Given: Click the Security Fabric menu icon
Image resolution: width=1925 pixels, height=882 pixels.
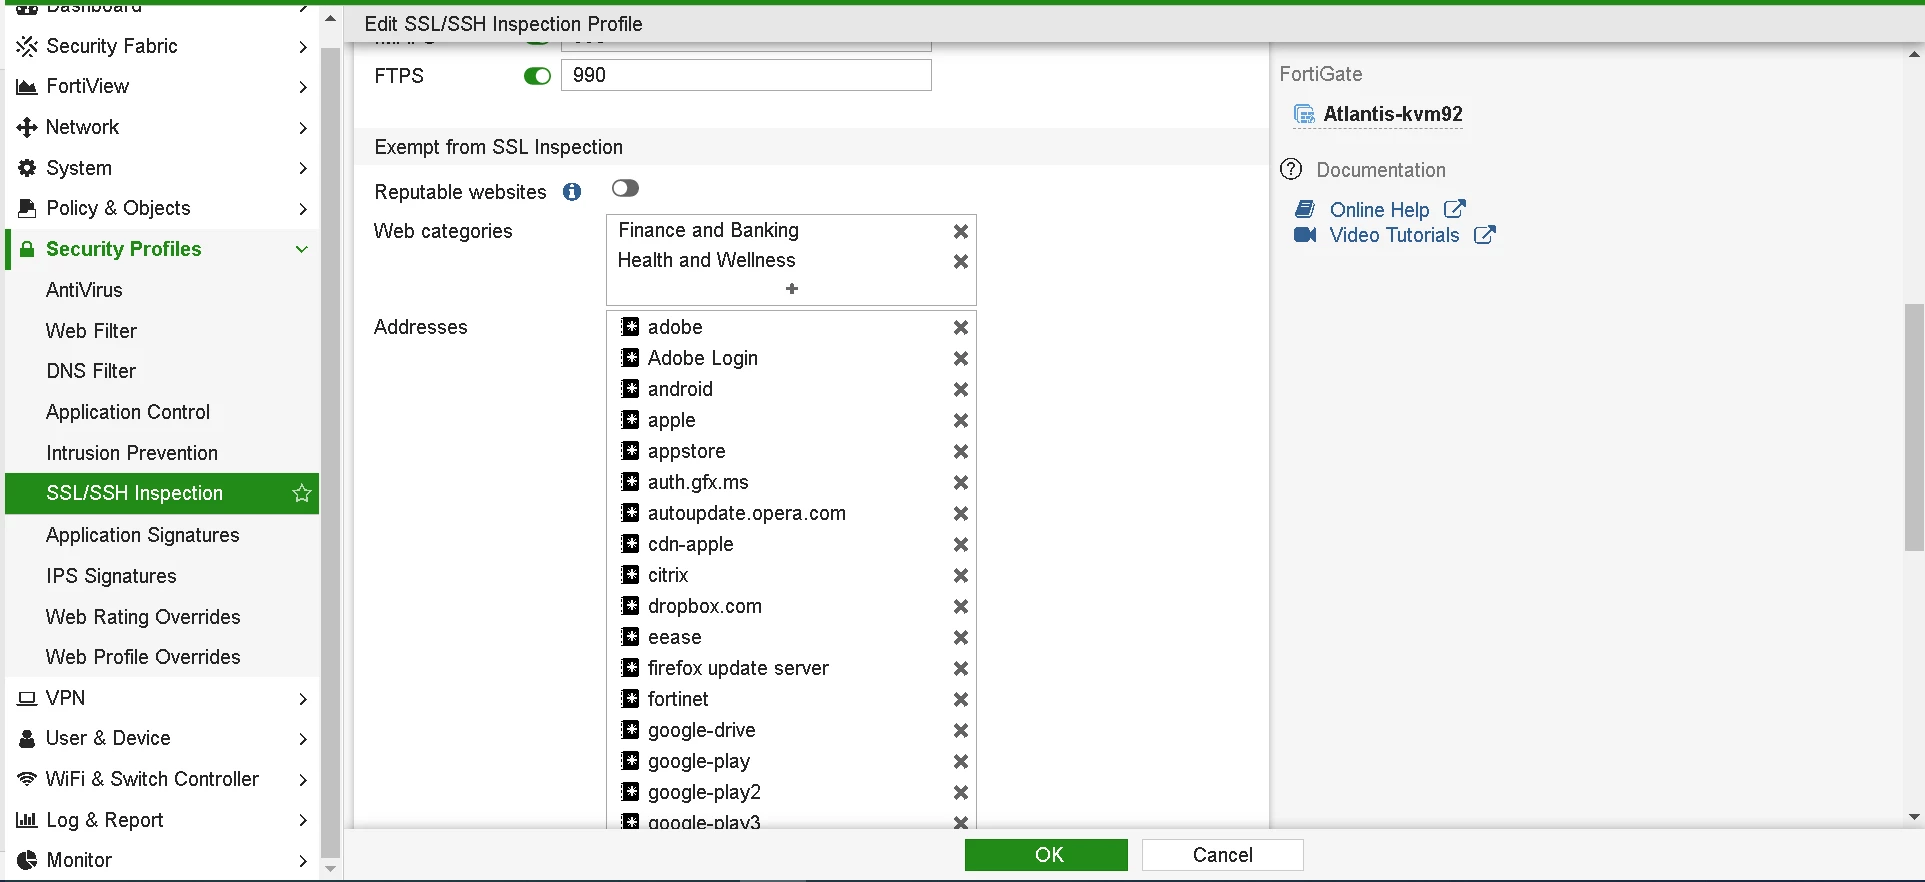Looking at the screenshot, I should click(27, 46).
